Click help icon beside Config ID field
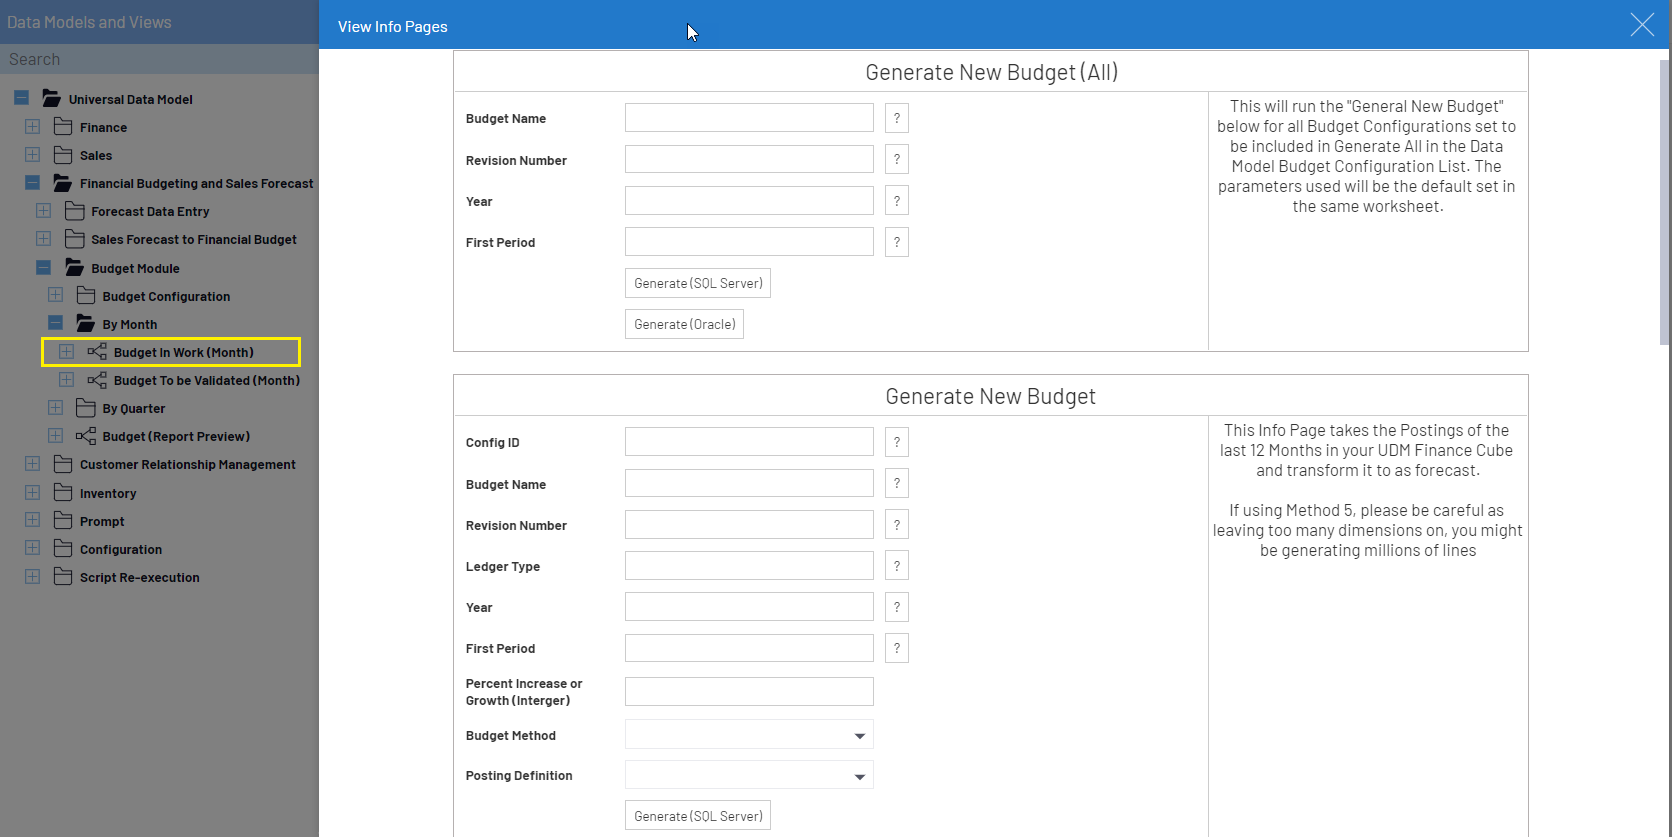The image size is (1672, 837). click(897, 442)
